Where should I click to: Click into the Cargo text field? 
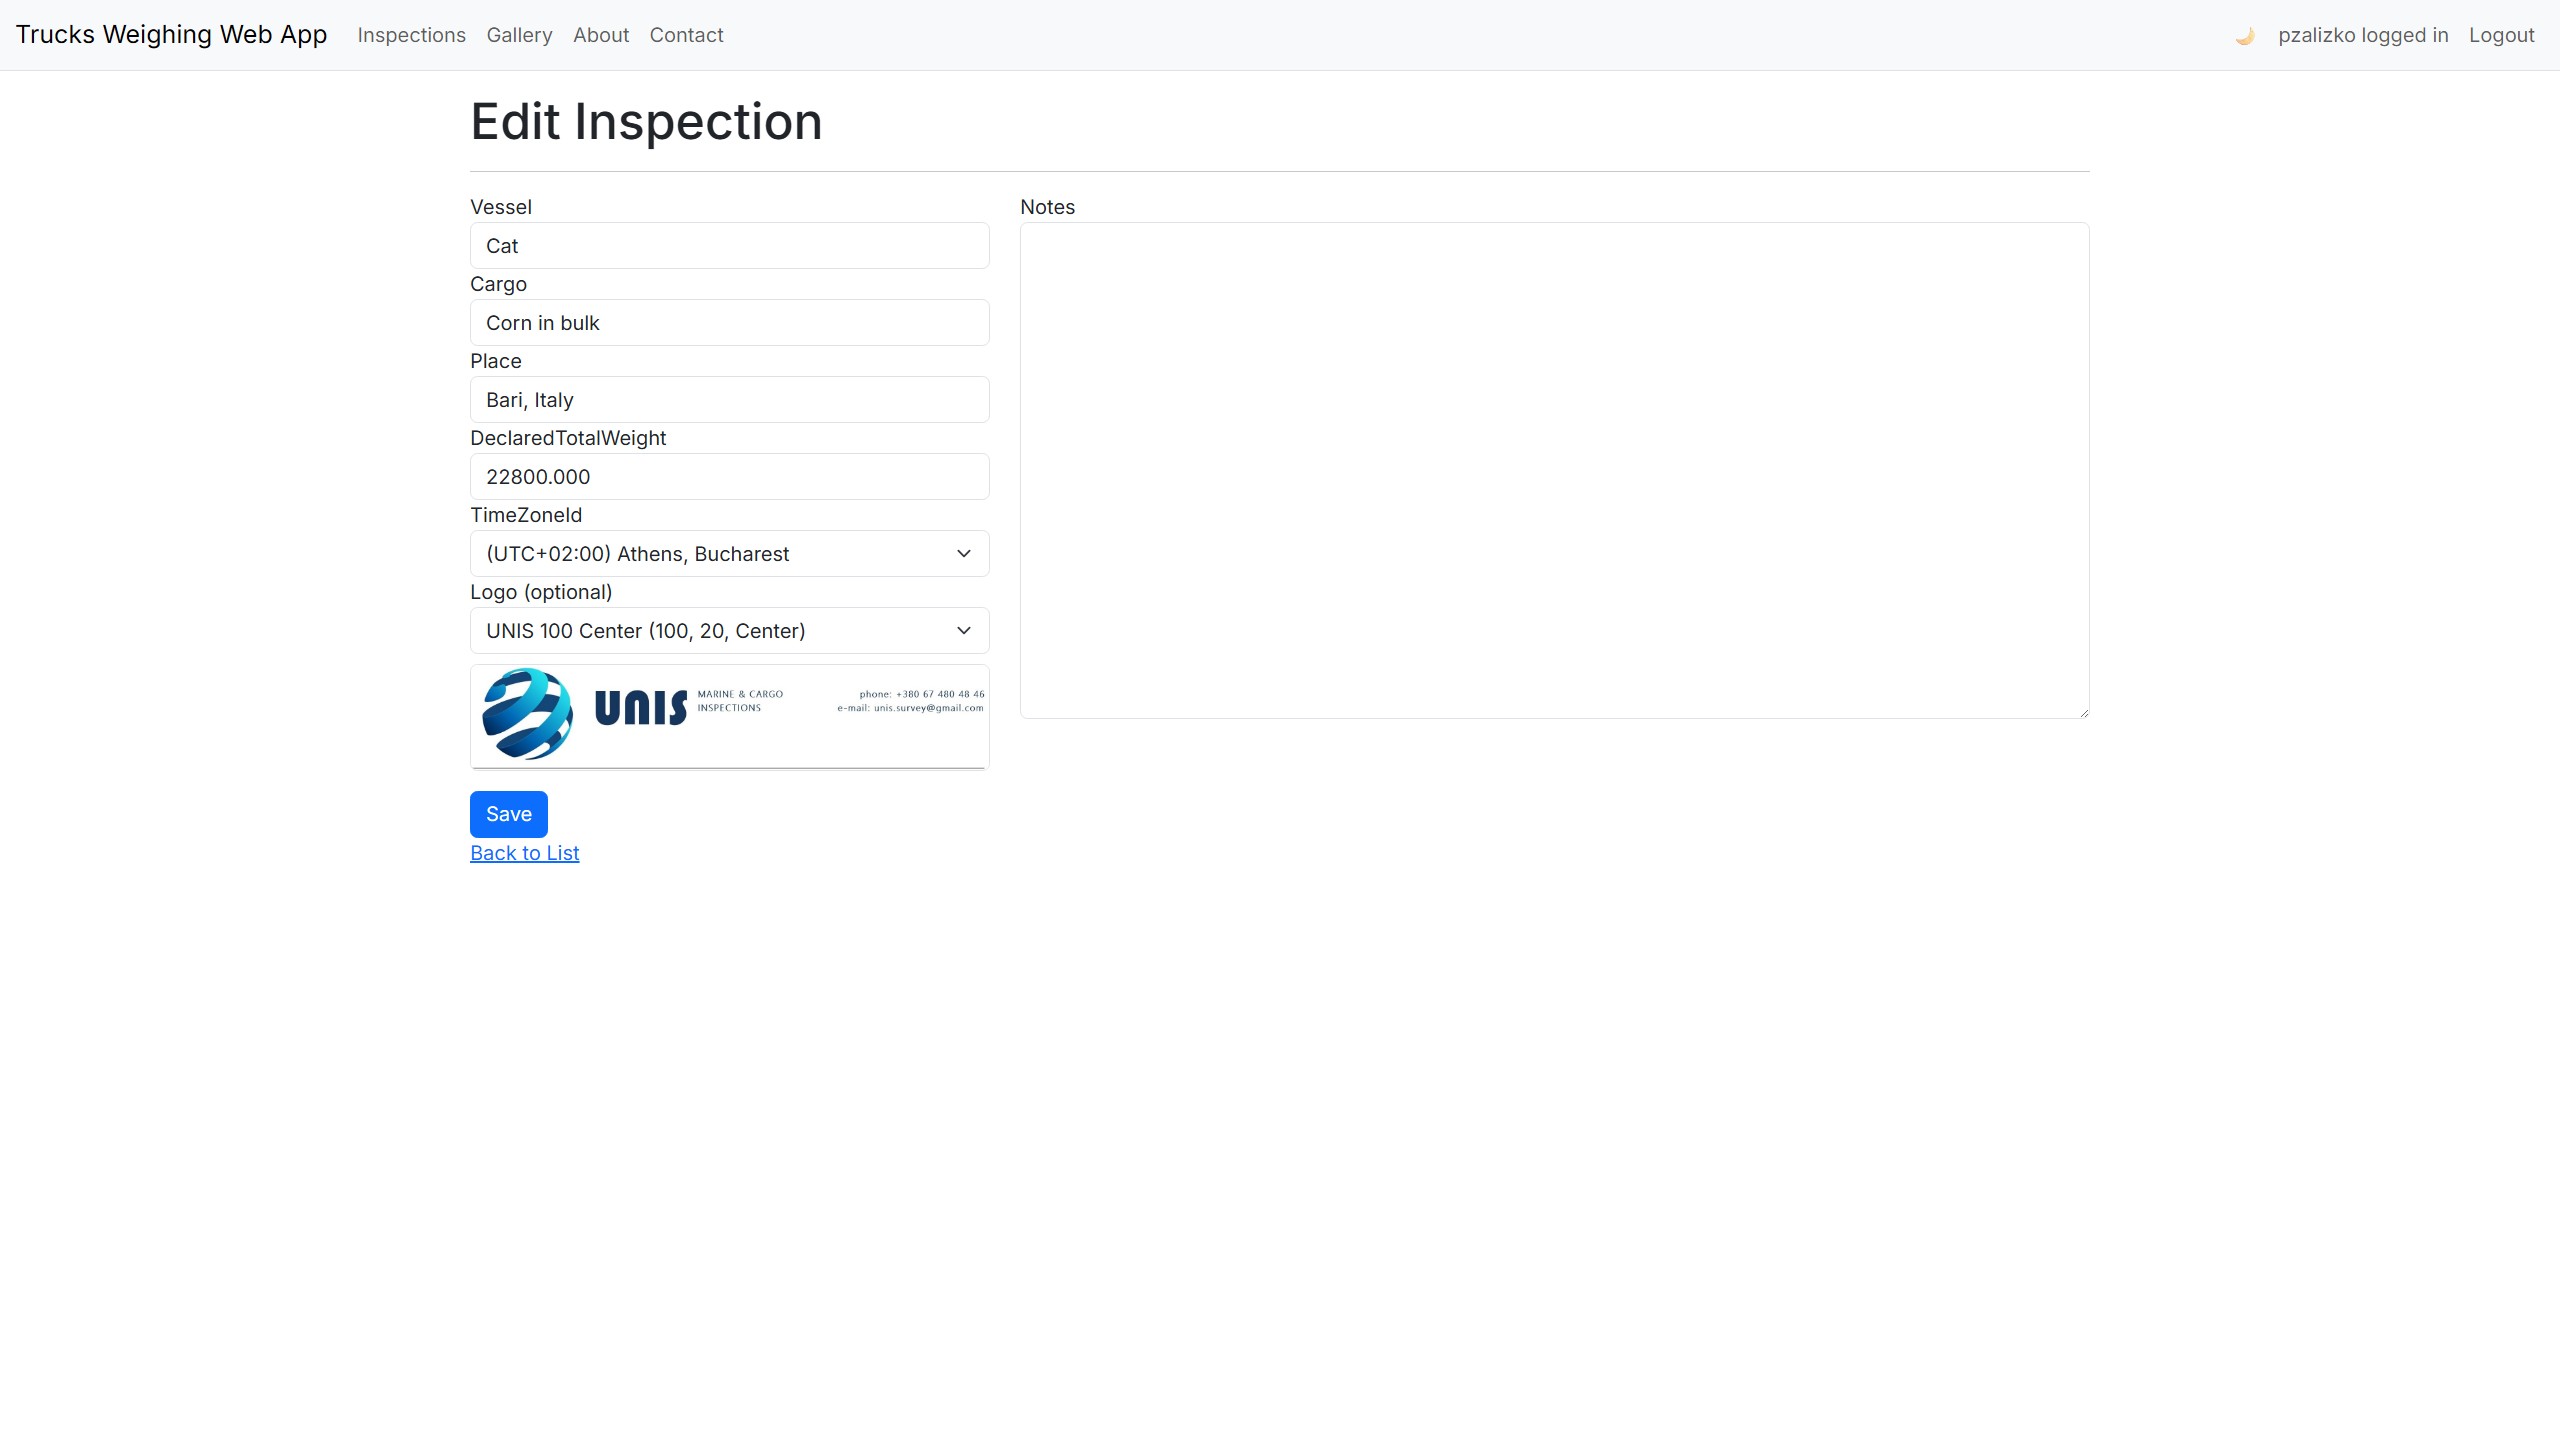(729, 323)
